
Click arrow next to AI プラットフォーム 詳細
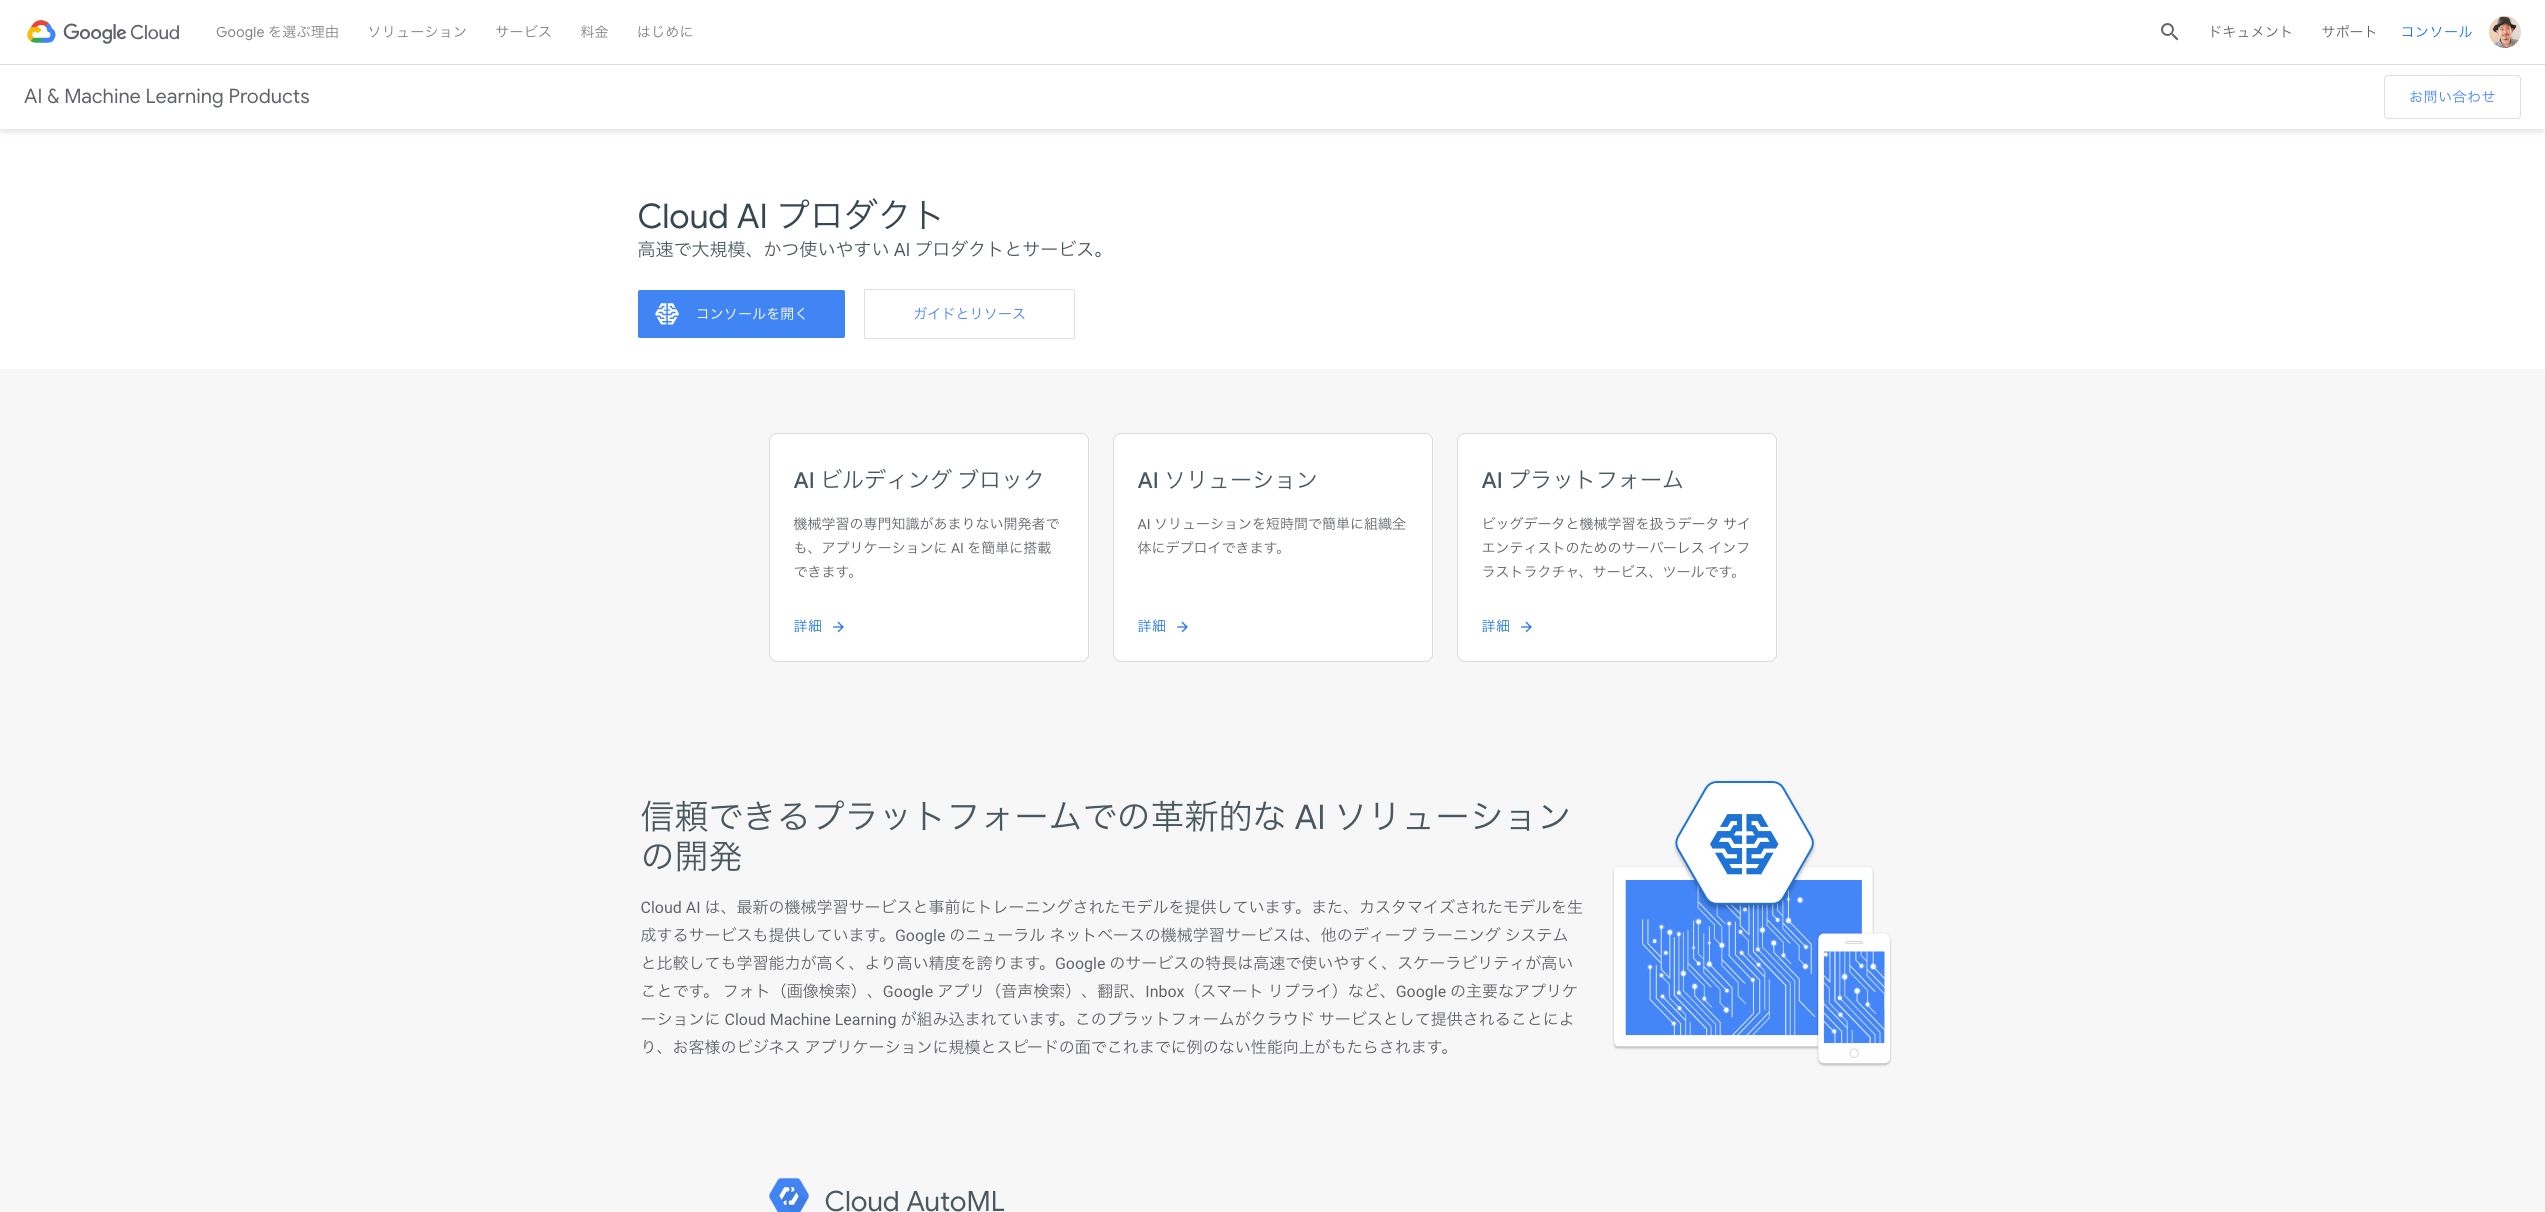tap(1526, 627)
